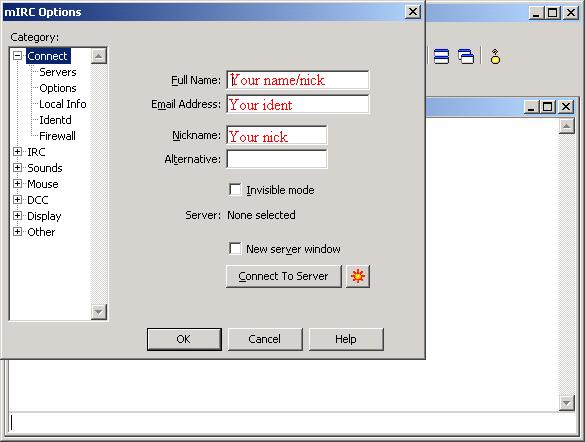Viewport: 585px width, 442px height.
Task: Click the tile windows horizontally toolbar icon
Action: (441, 57)
